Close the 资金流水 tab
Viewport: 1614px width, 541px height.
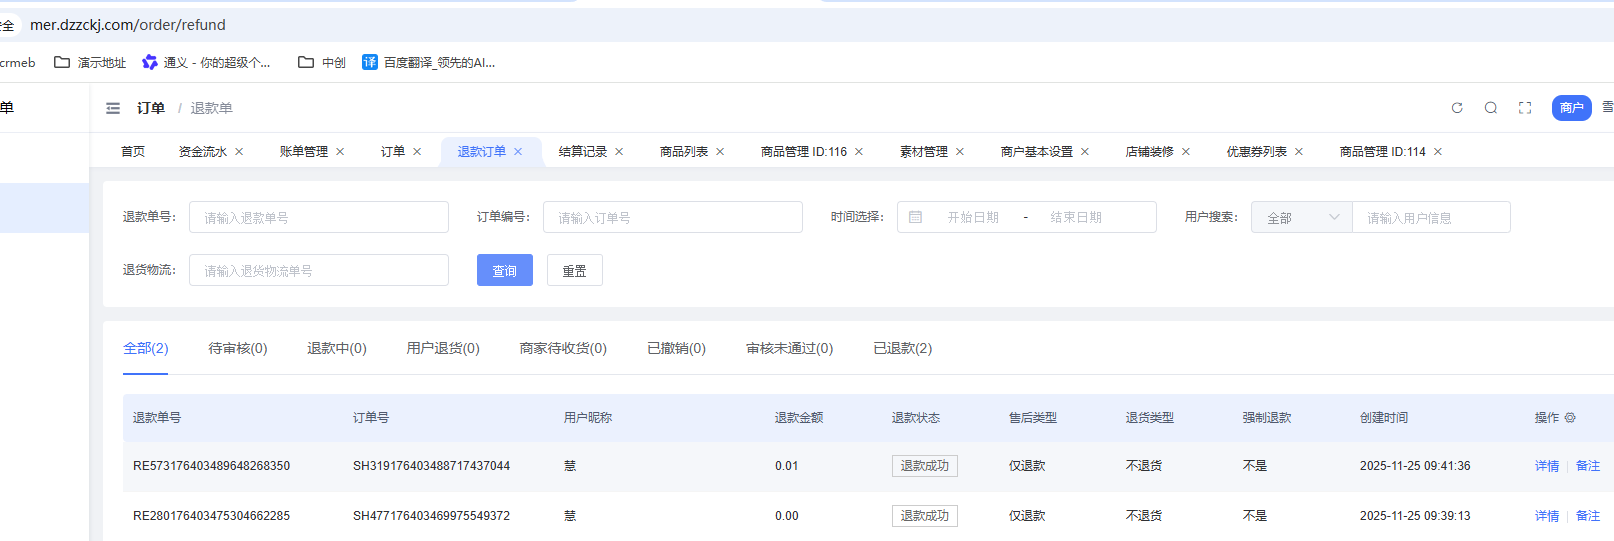(240, 152)
